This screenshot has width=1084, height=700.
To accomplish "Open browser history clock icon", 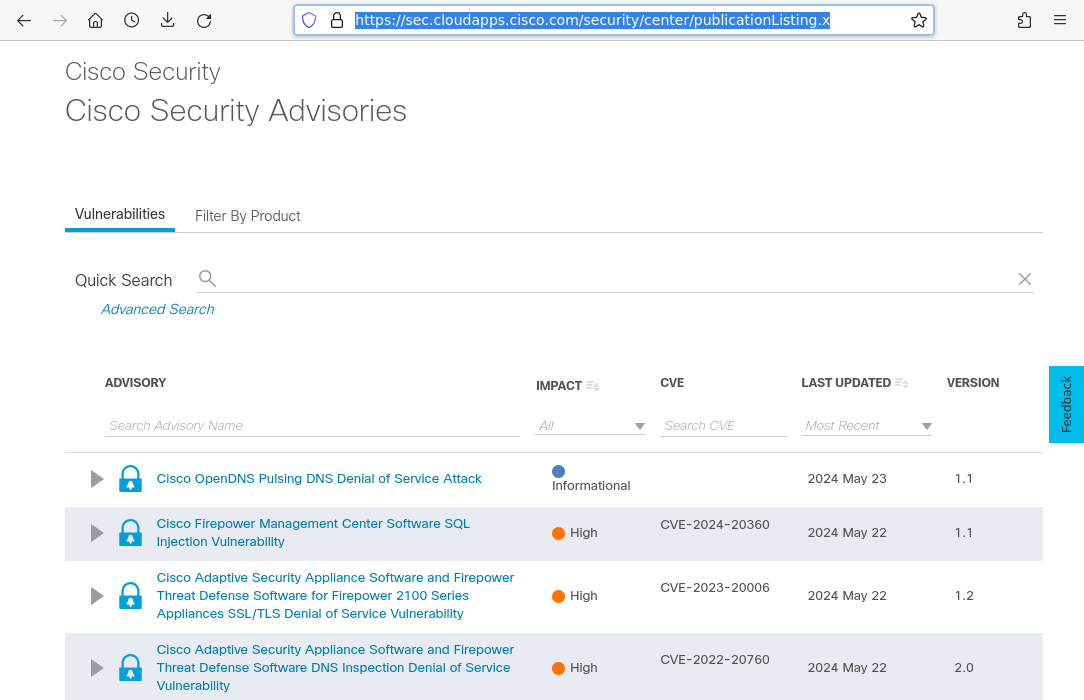I will pyautogui.click(x=131, y=20).
